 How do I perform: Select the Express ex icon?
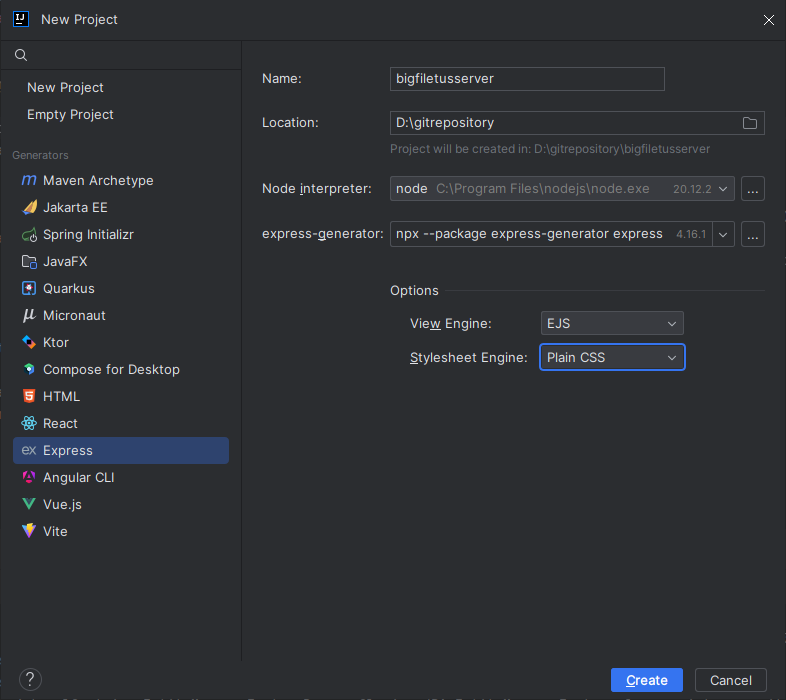point(29,450)
